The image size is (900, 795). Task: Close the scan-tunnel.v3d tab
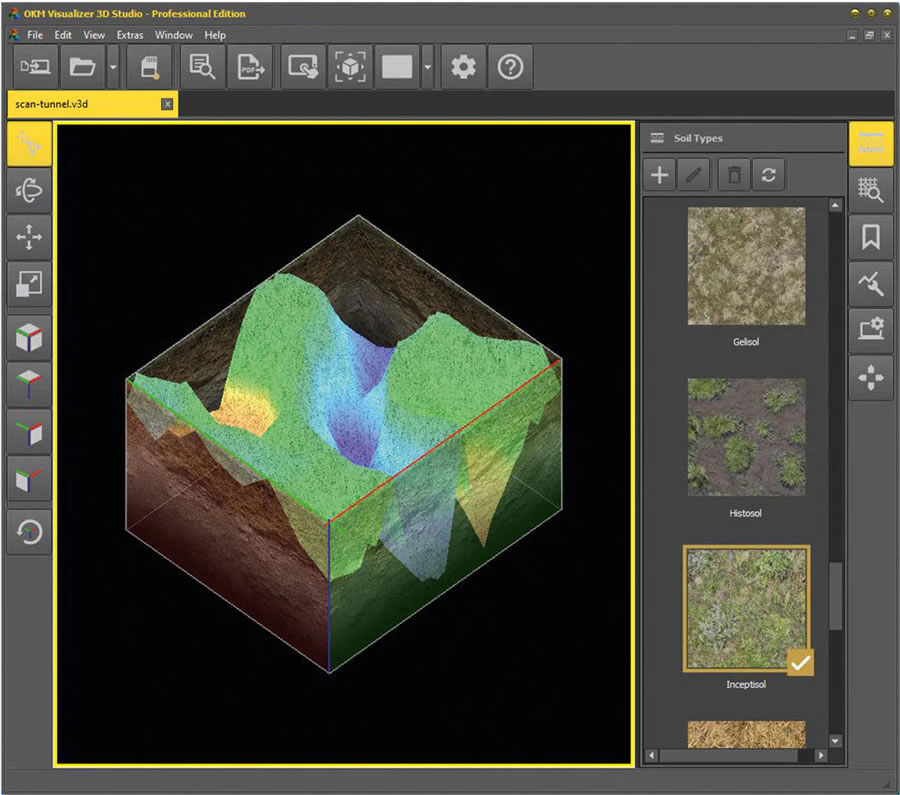coord(167,104)
